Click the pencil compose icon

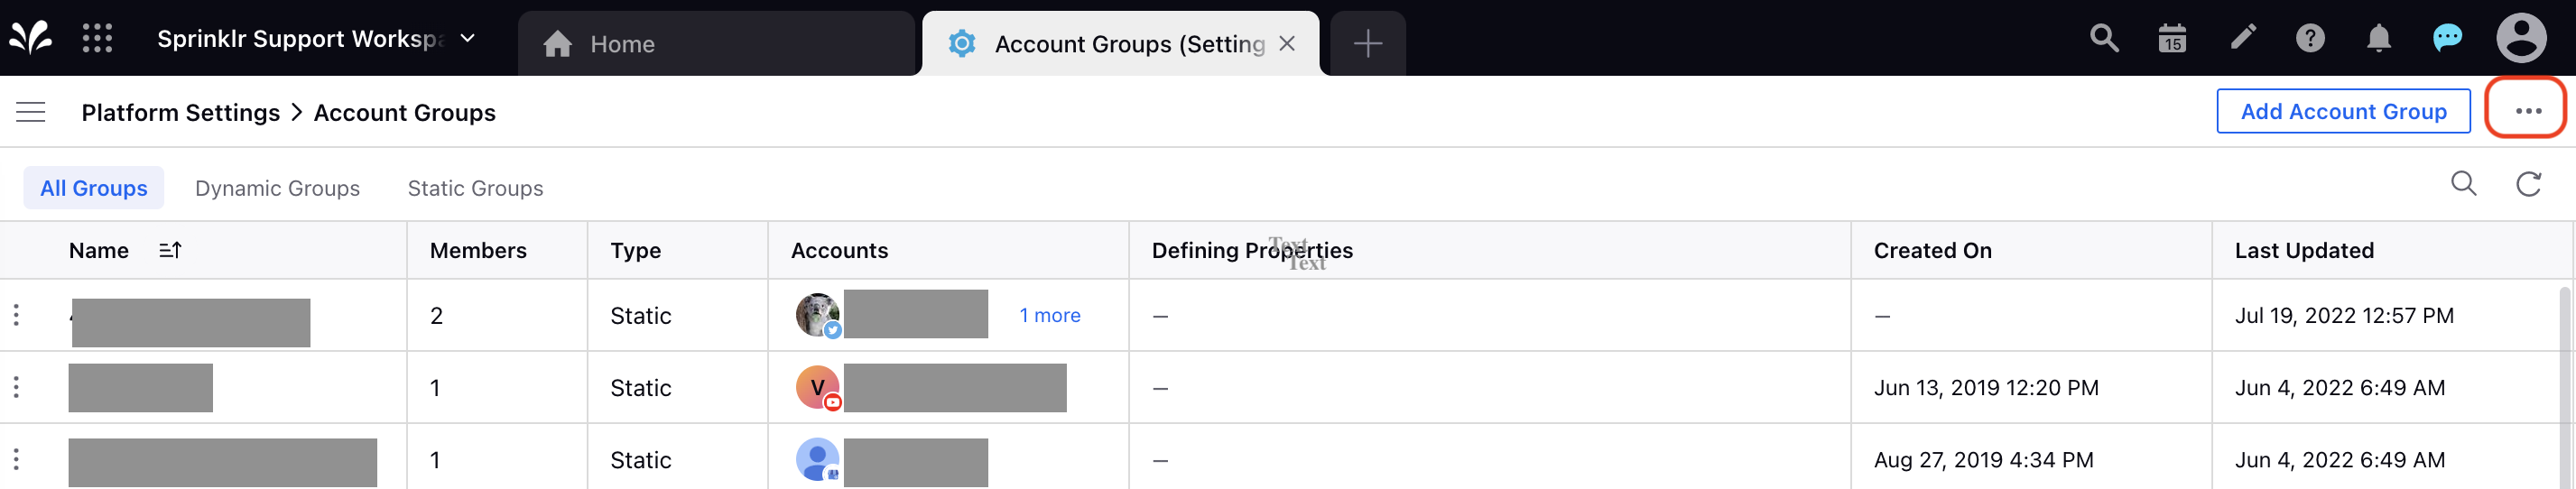tap(2243, 38)
